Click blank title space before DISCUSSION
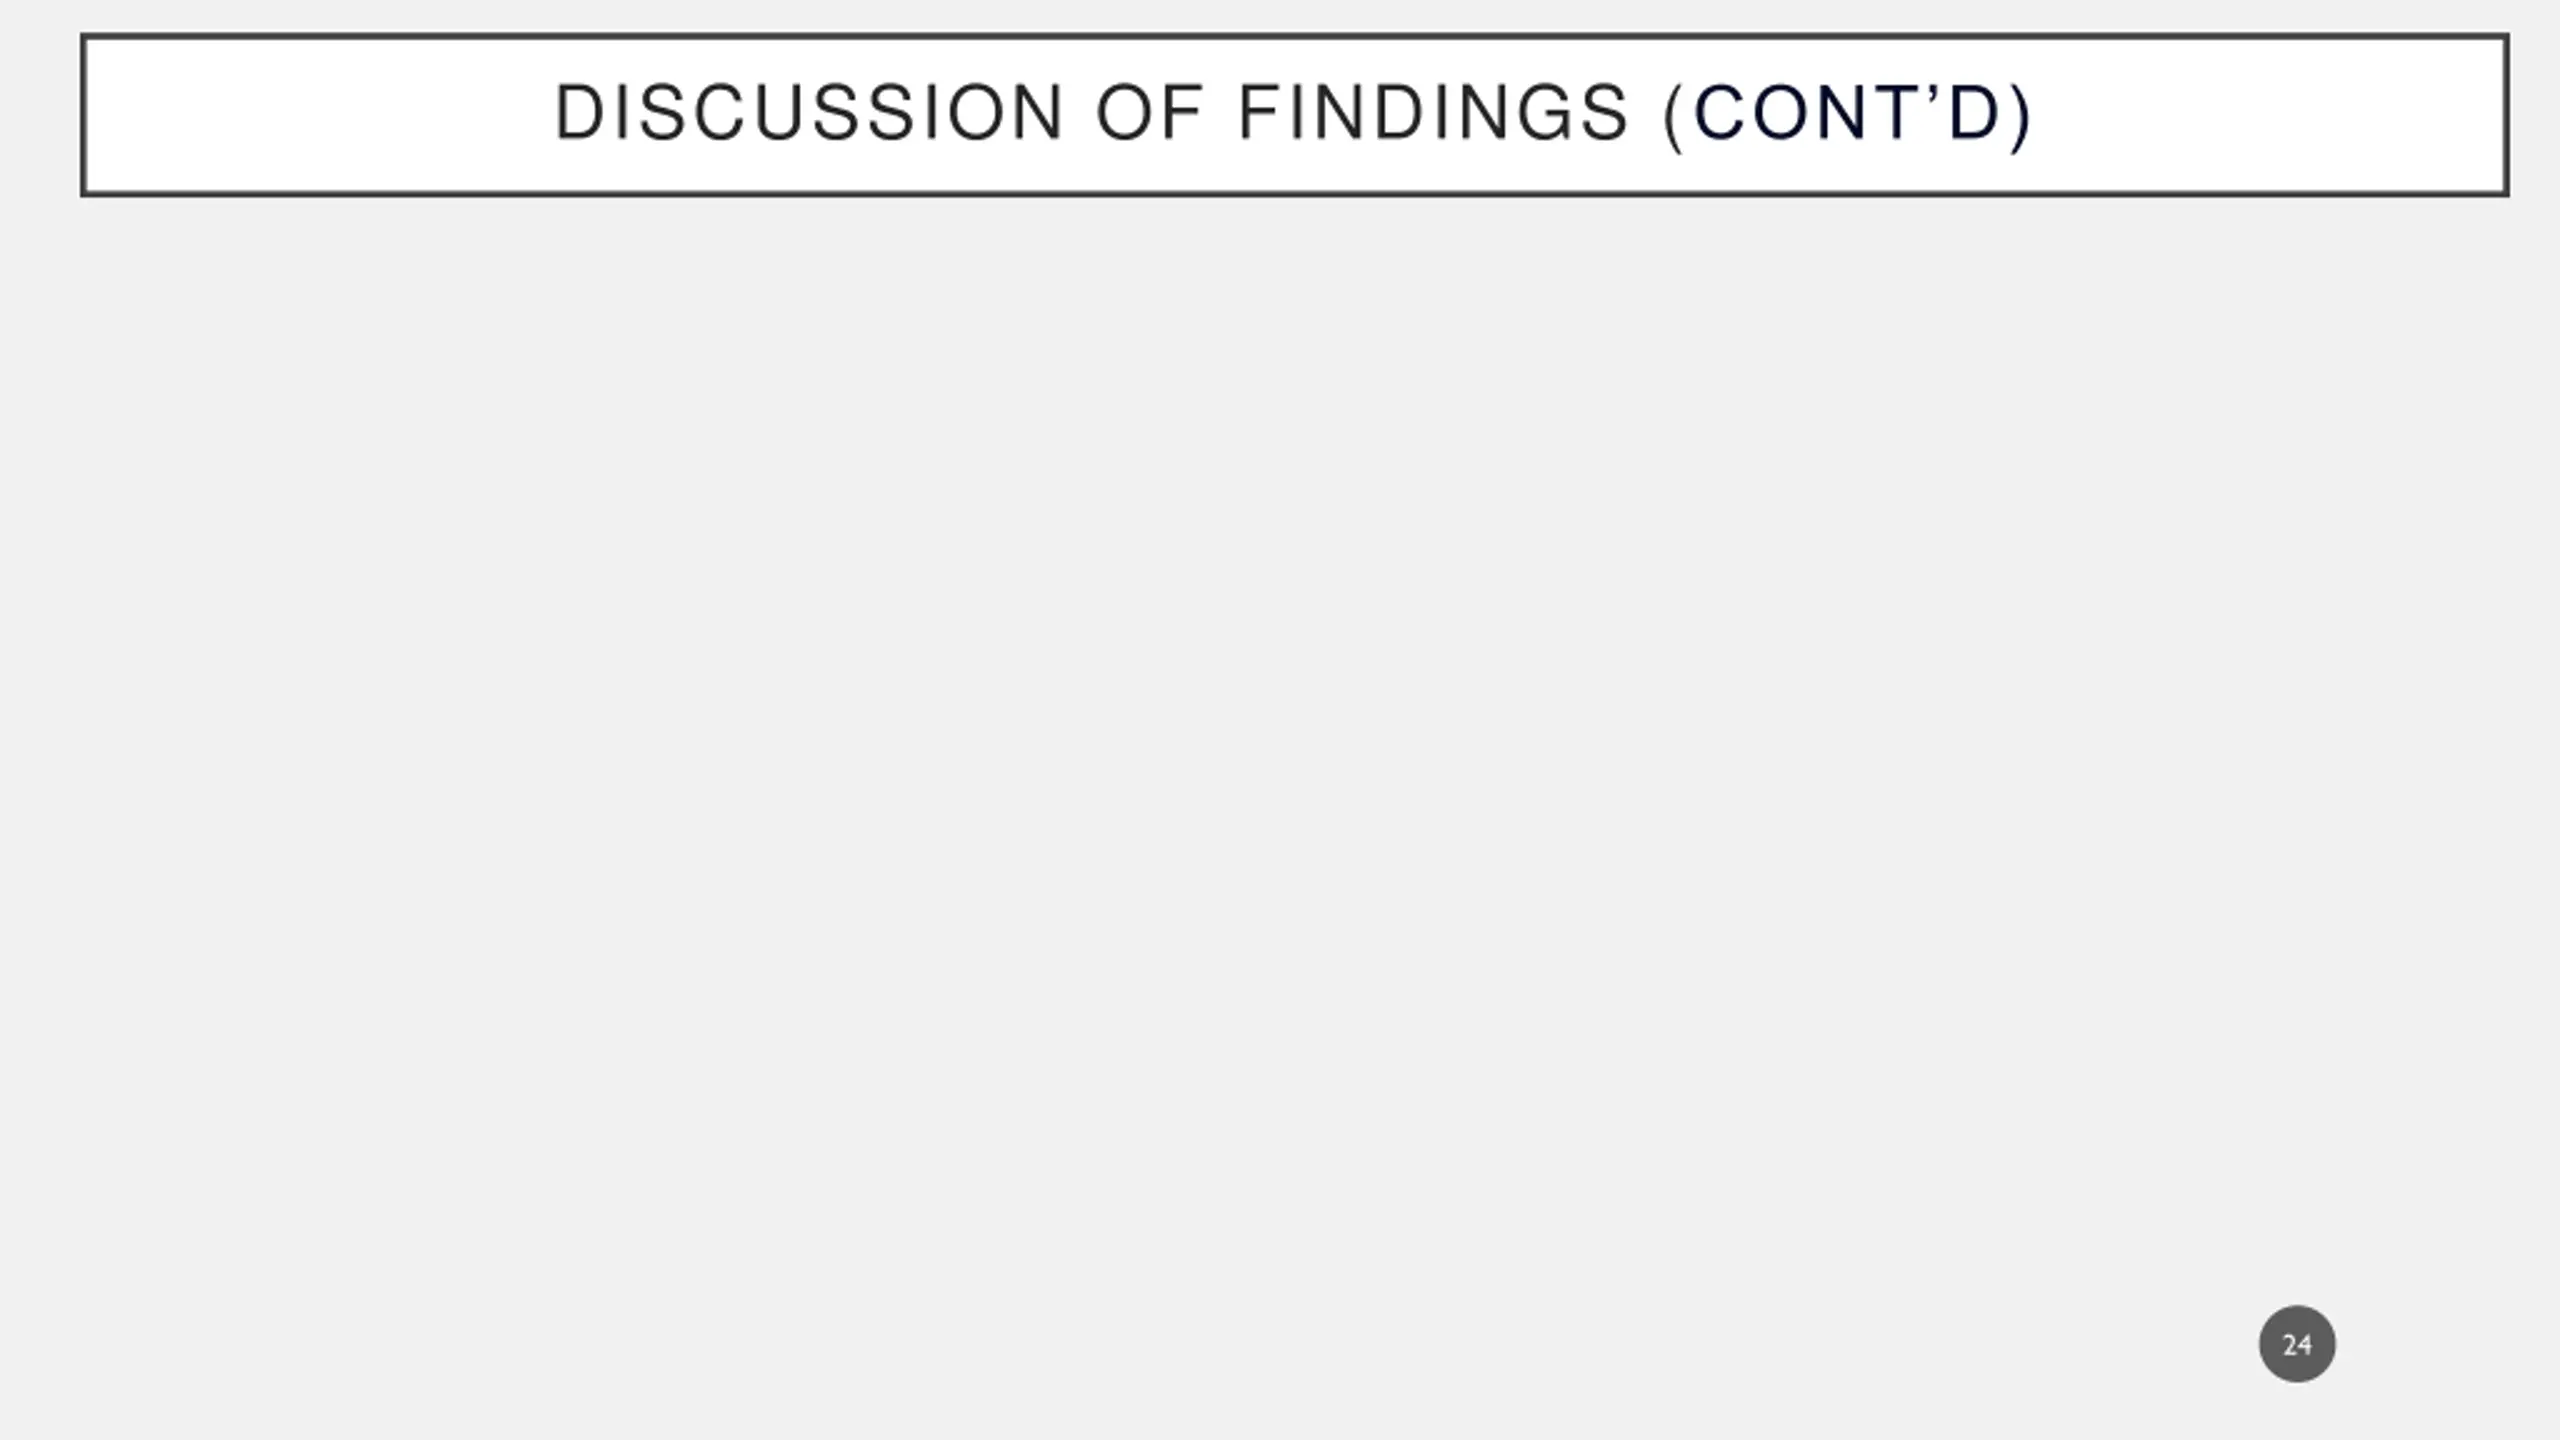Screen dimensions: 2560x1440 (x=320, y=115)
